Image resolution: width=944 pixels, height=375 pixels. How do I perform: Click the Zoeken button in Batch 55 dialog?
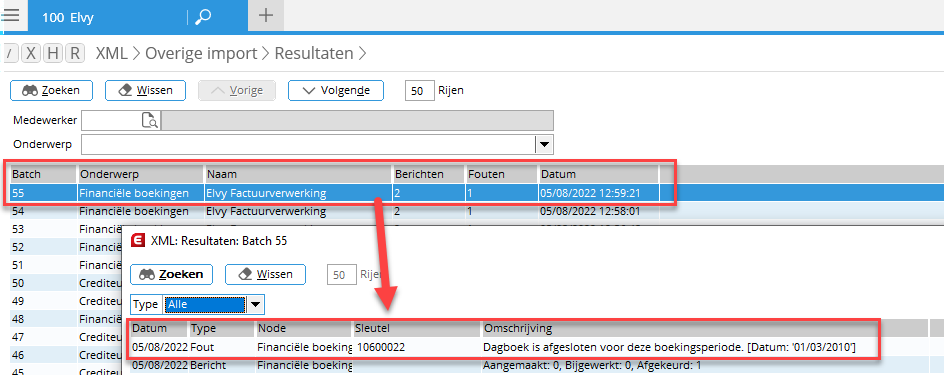(x=171, y=274)
